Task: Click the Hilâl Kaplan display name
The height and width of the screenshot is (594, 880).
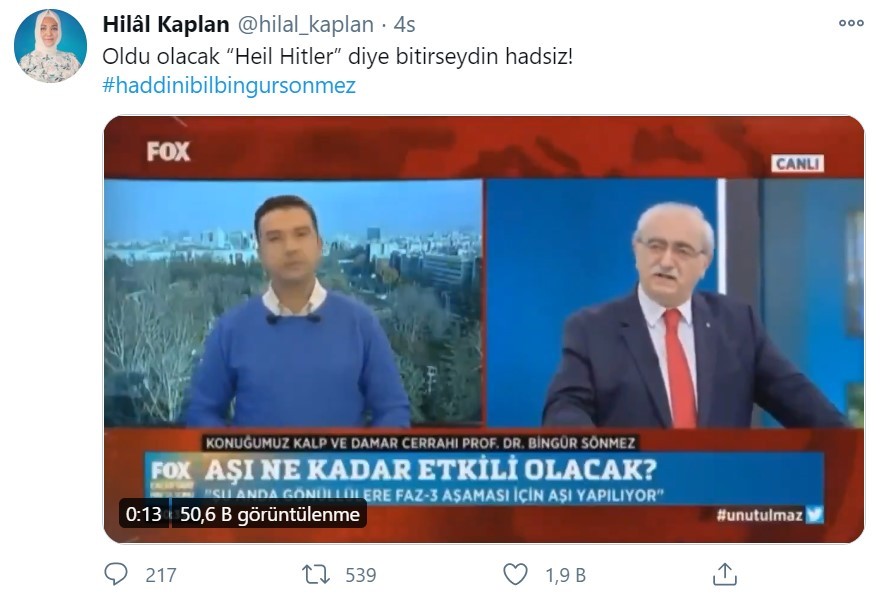Action: click(166, 25)
